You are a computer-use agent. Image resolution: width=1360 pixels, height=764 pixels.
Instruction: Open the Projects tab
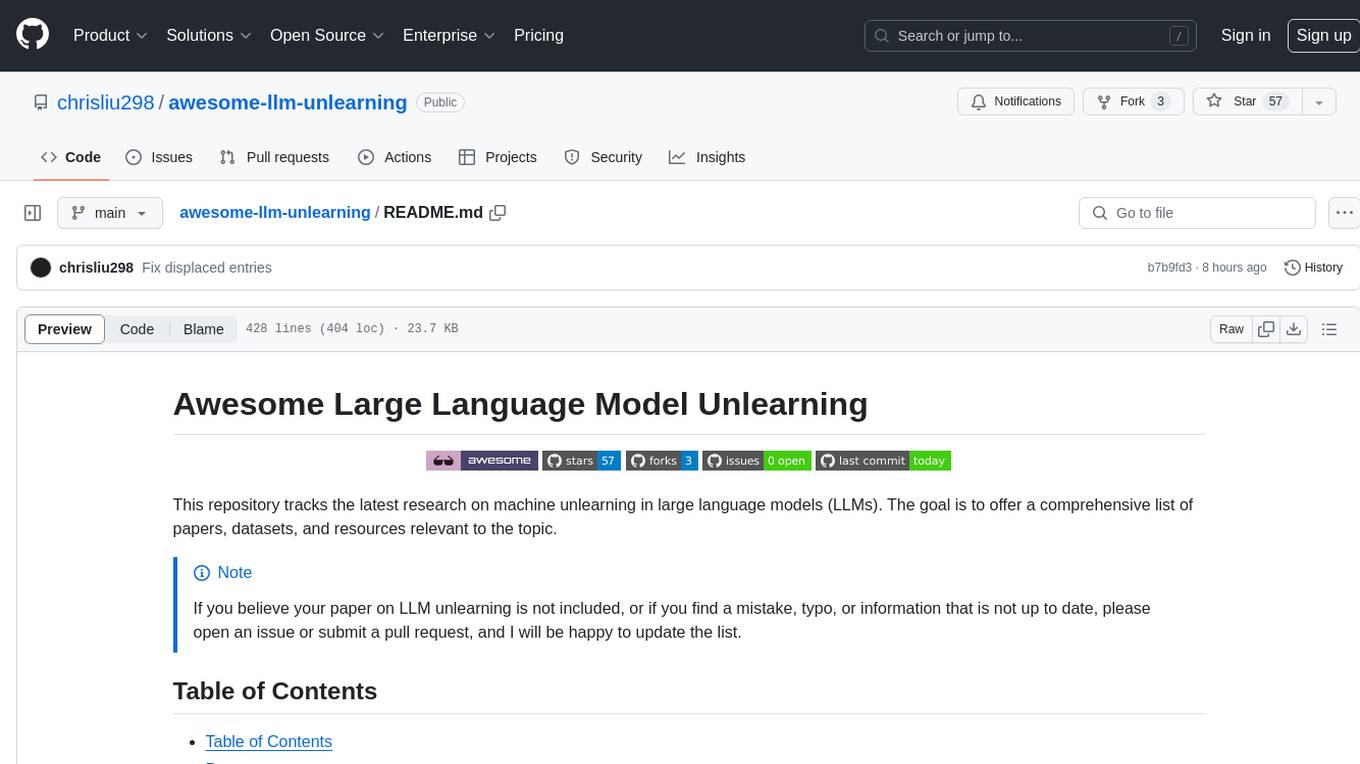[497, 157]
